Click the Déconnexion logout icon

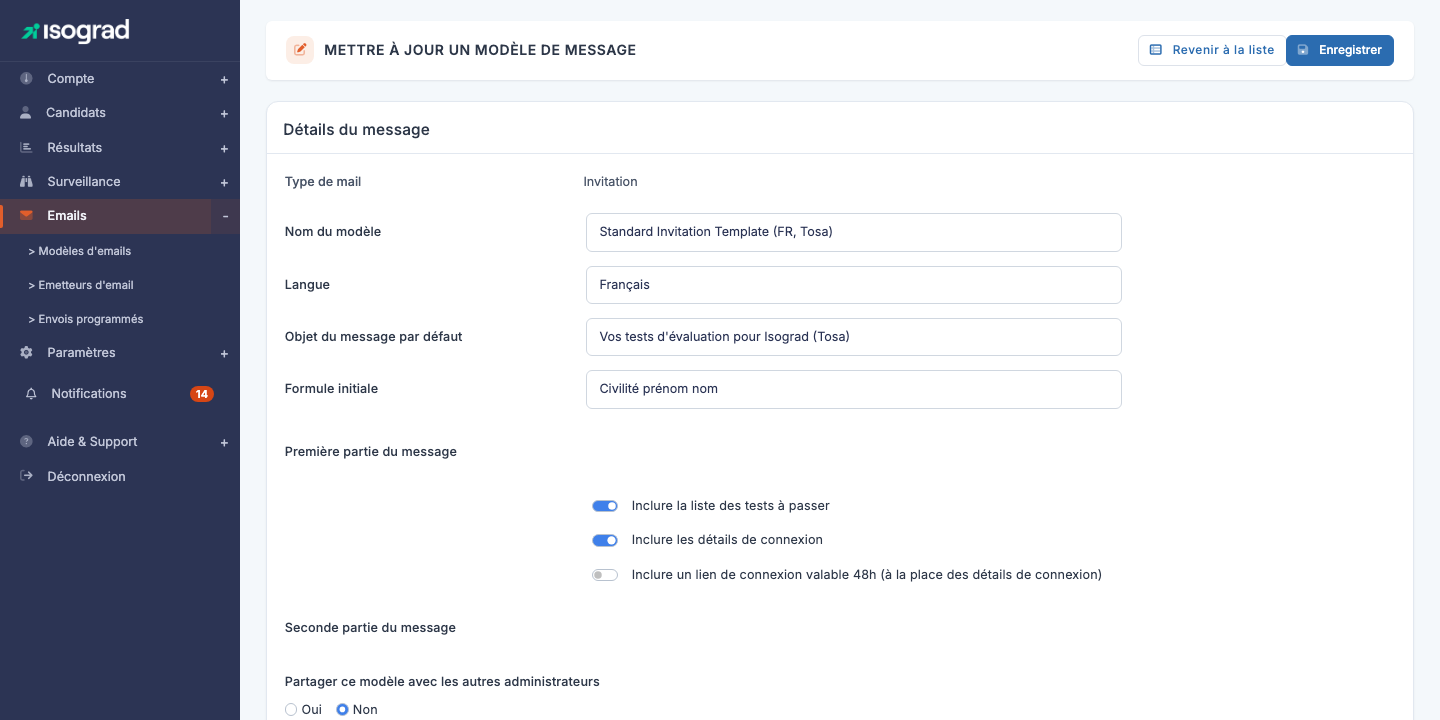[26, 476]
